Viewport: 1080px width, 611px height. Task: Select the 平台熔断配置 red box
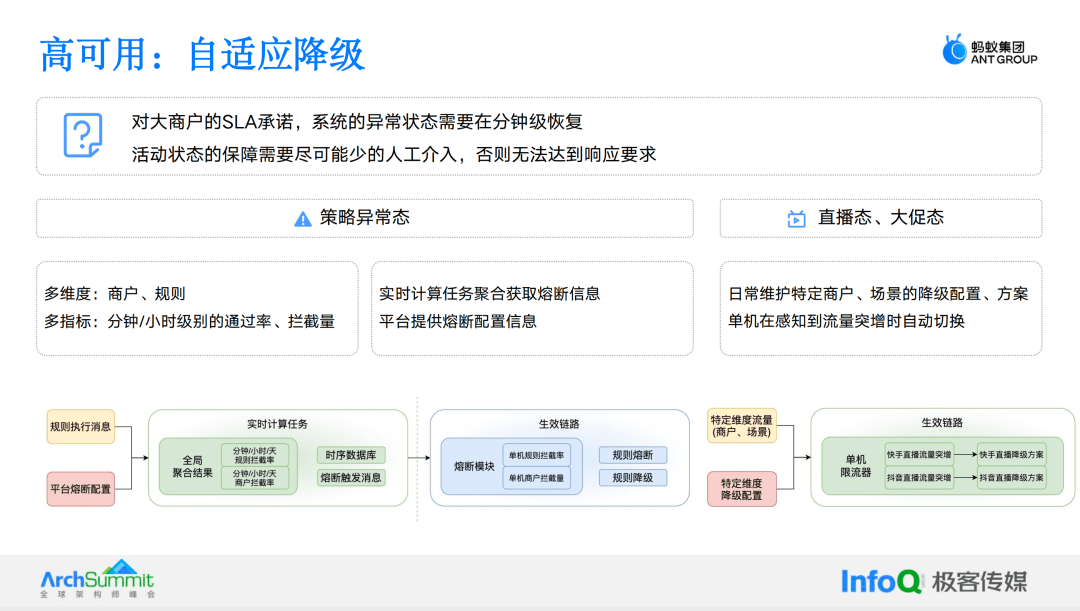[81, 489]
